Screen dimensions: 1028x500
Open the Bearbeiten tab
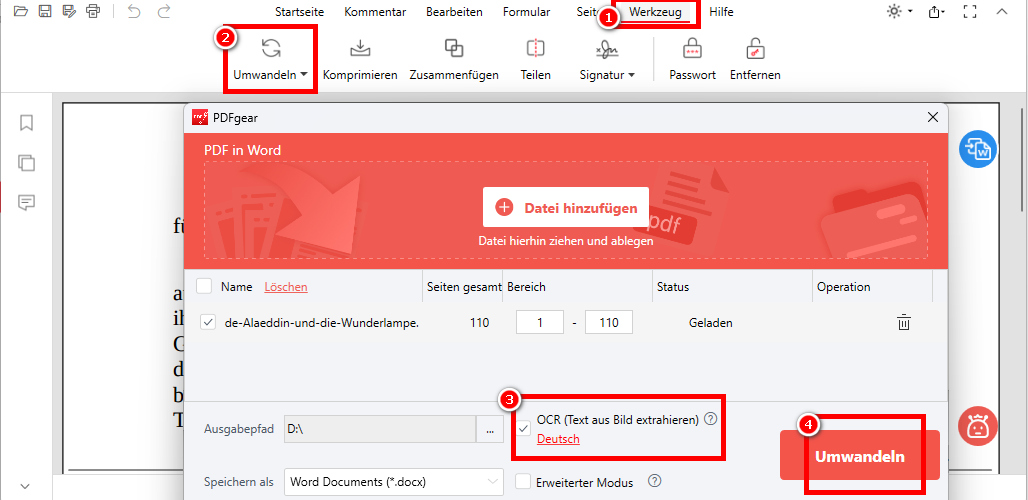[454, 12]
